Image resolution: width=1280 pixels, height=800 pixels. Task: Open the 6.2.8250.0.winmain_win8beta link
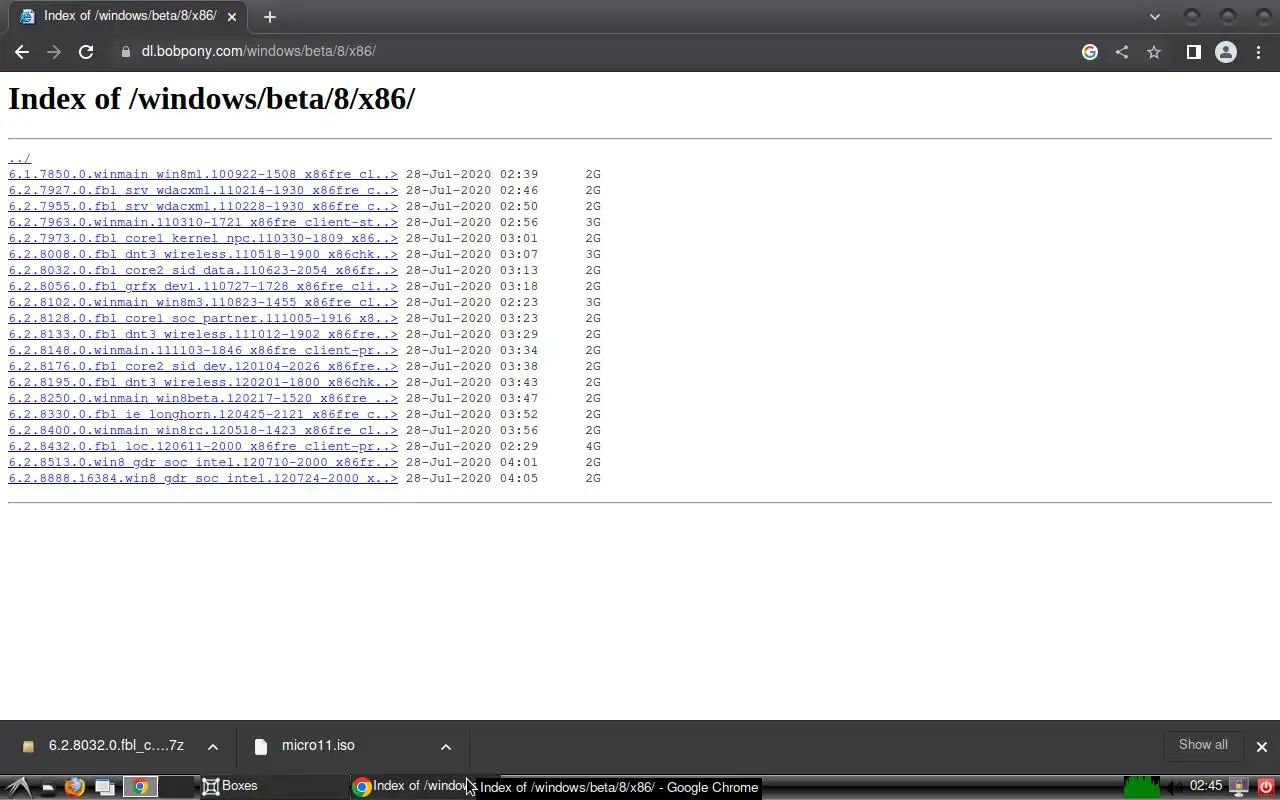tap(203, 398)
